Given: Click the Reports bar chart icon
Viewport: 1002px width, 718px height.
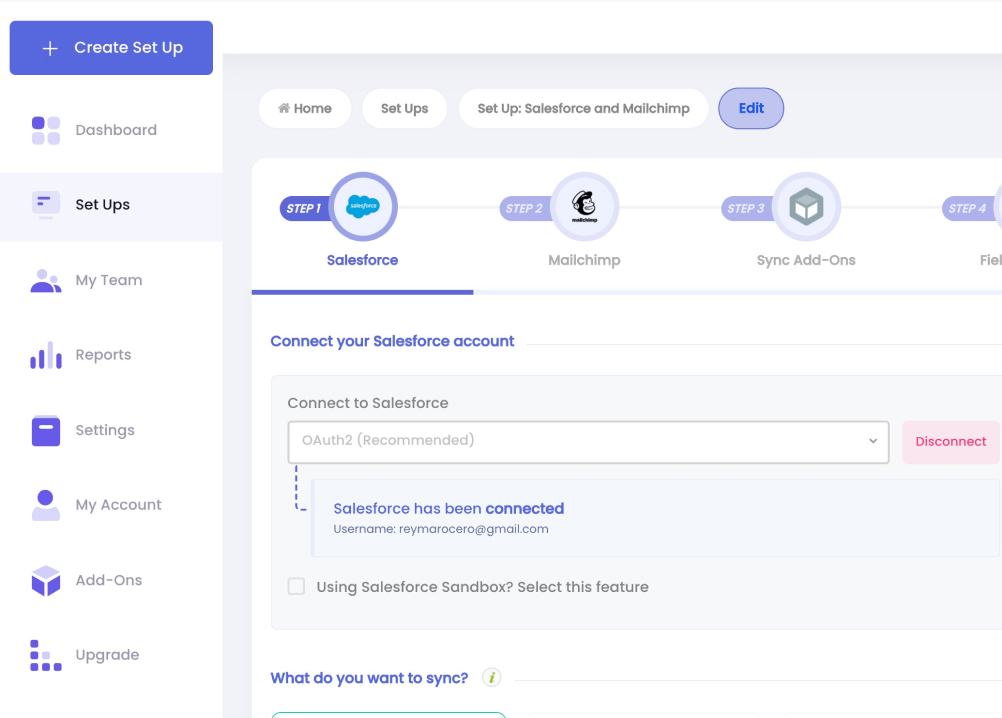Looking at the screenshot, I should point(46,355).
